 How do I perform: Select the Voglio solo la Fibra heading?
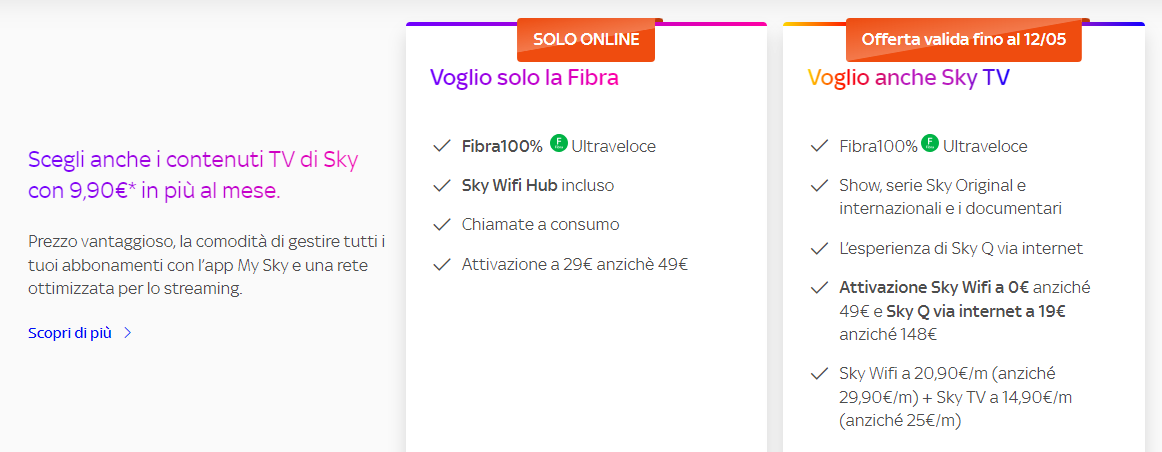pos(524,78)
